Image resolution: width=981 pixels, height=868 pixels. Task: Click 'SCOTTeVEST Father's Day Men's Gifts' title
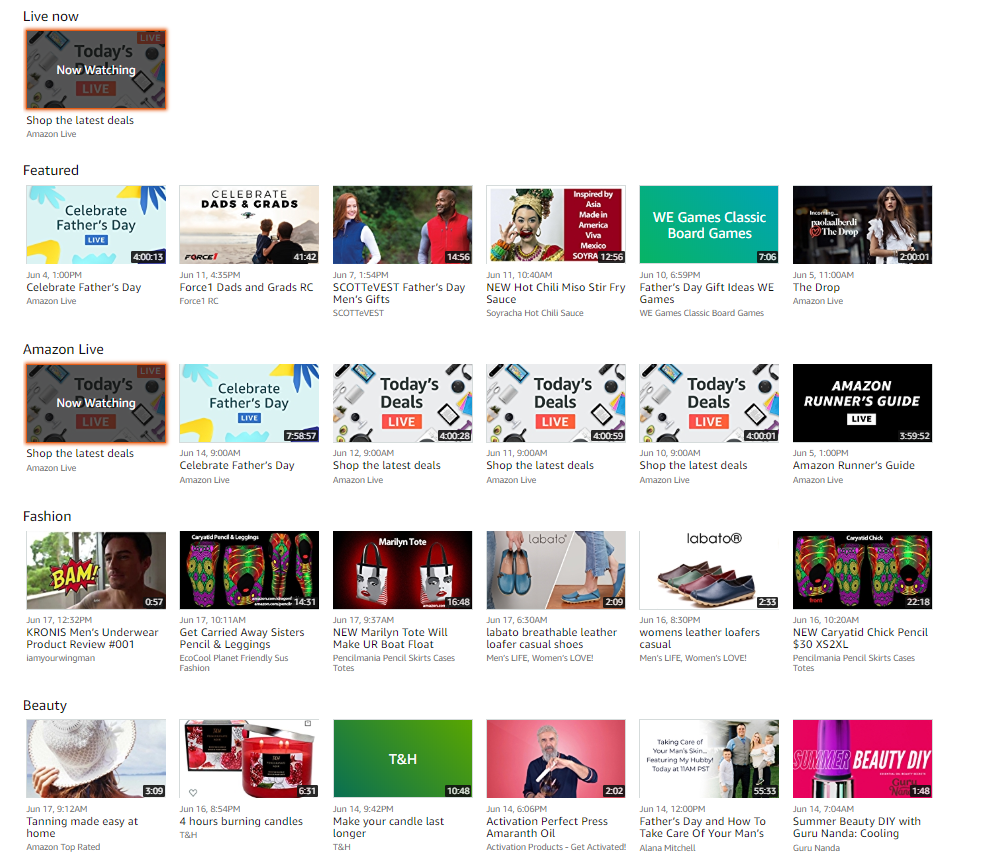pyautogui.click(x=399, y=293)
